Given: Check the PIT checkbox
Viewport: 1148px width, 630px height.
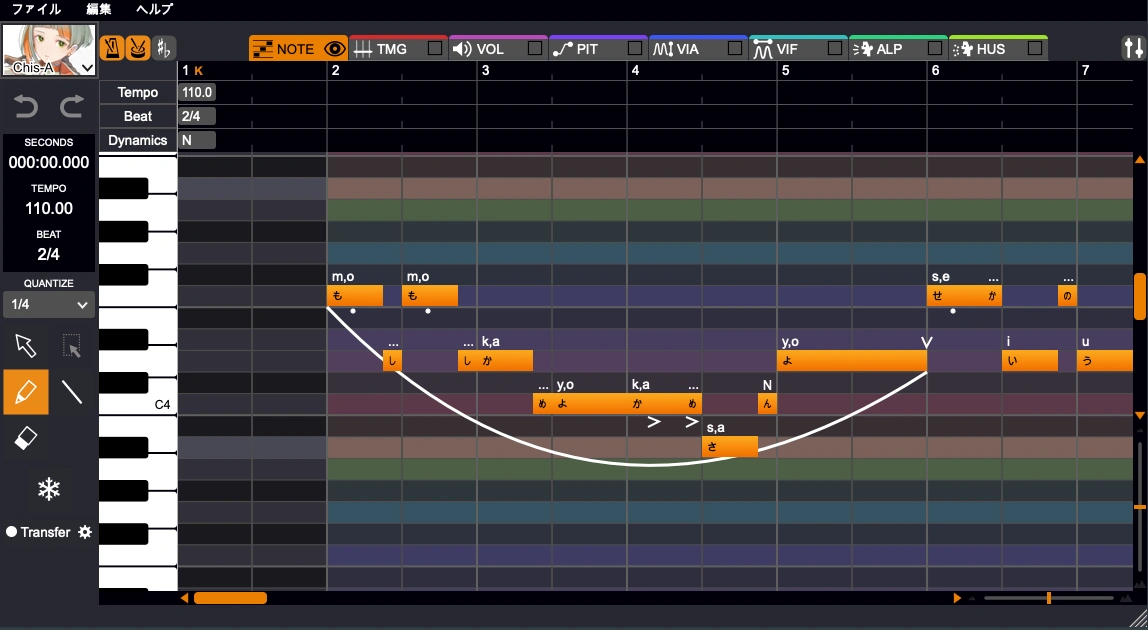Looking at the screenshot, I should [x=635, y=48].
